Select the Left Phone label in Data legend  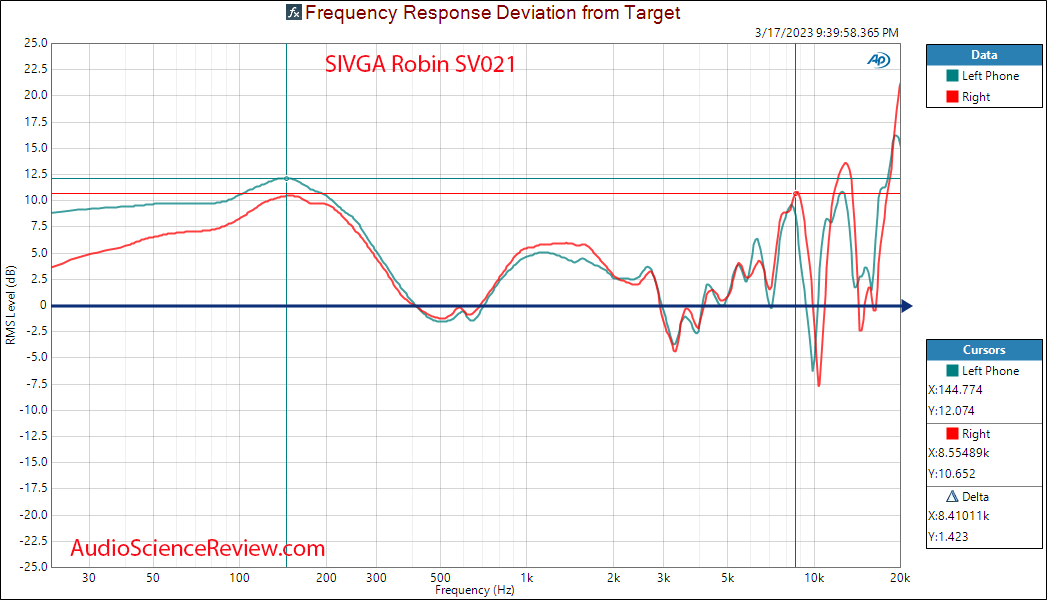point(990,76)
